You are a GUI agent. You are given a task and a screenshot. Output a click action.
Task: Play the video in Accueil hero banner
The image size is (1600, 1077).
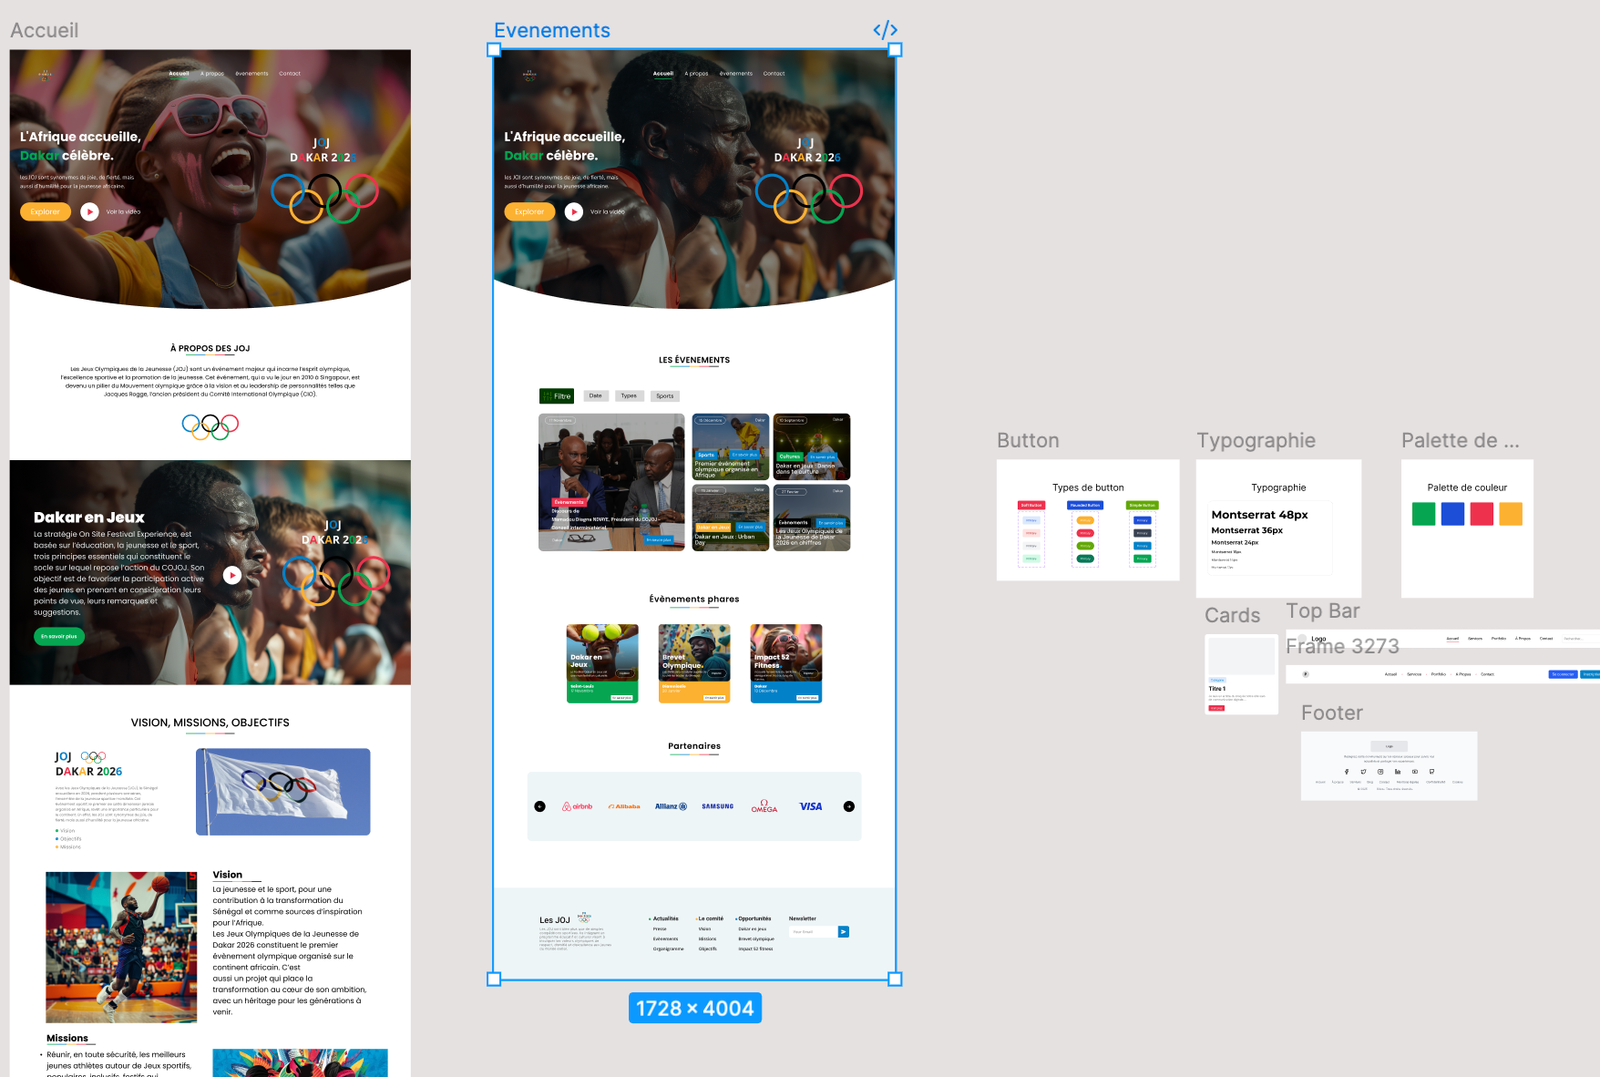click(x=90, y=211)
